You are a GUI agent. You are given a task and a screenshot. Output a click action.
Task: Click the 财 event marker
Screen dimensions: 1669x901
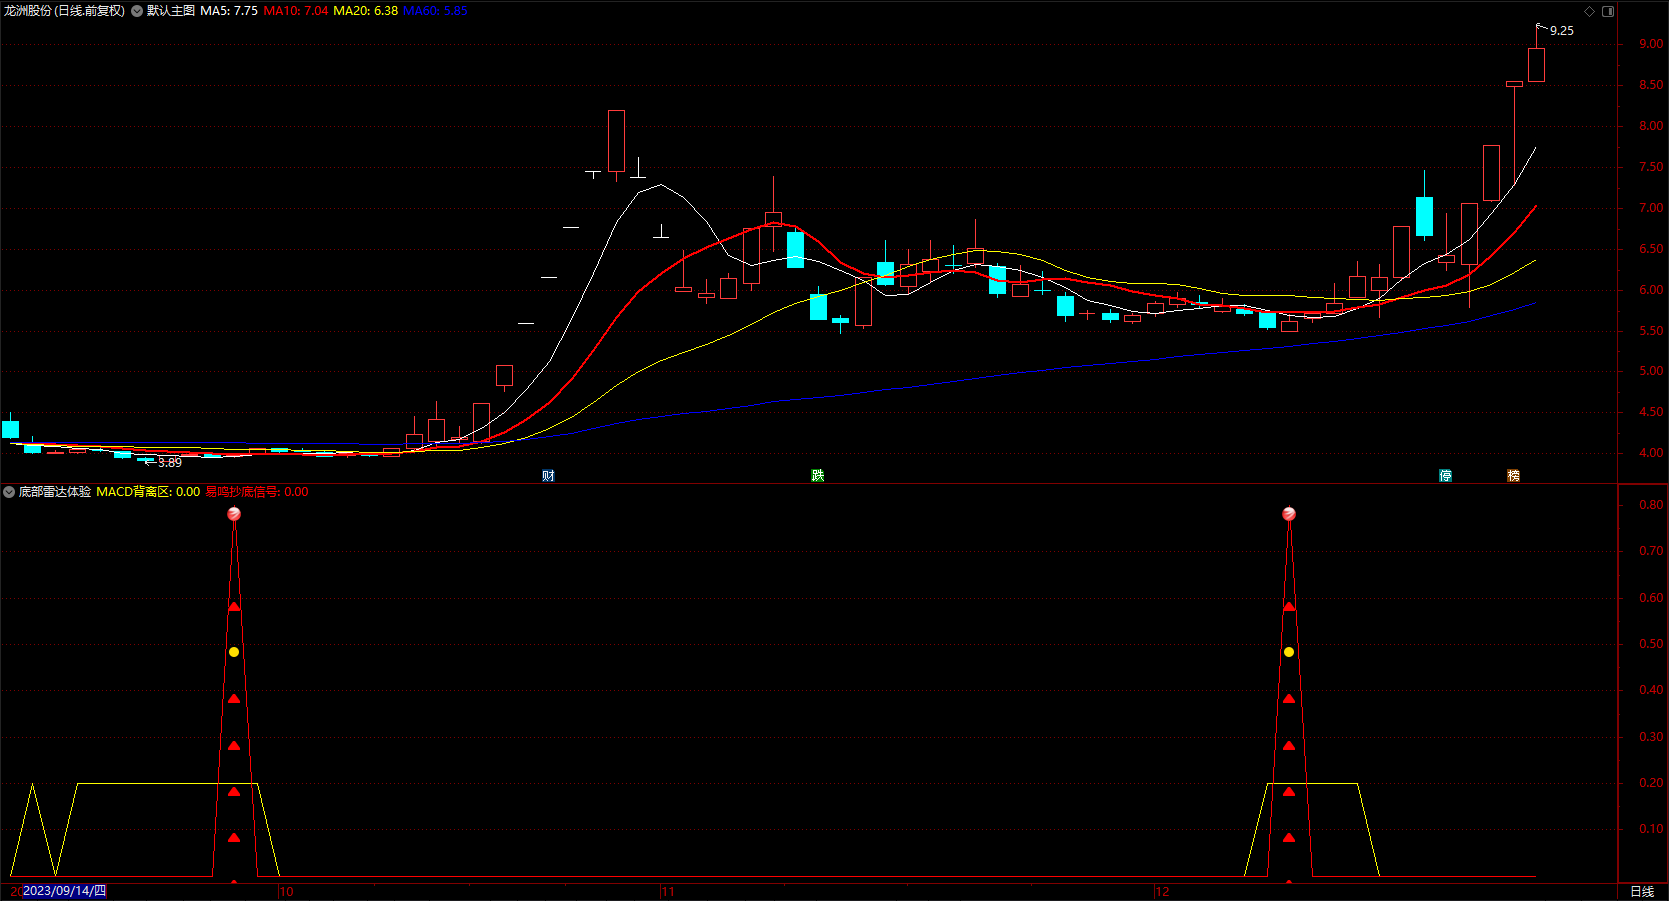548,476
